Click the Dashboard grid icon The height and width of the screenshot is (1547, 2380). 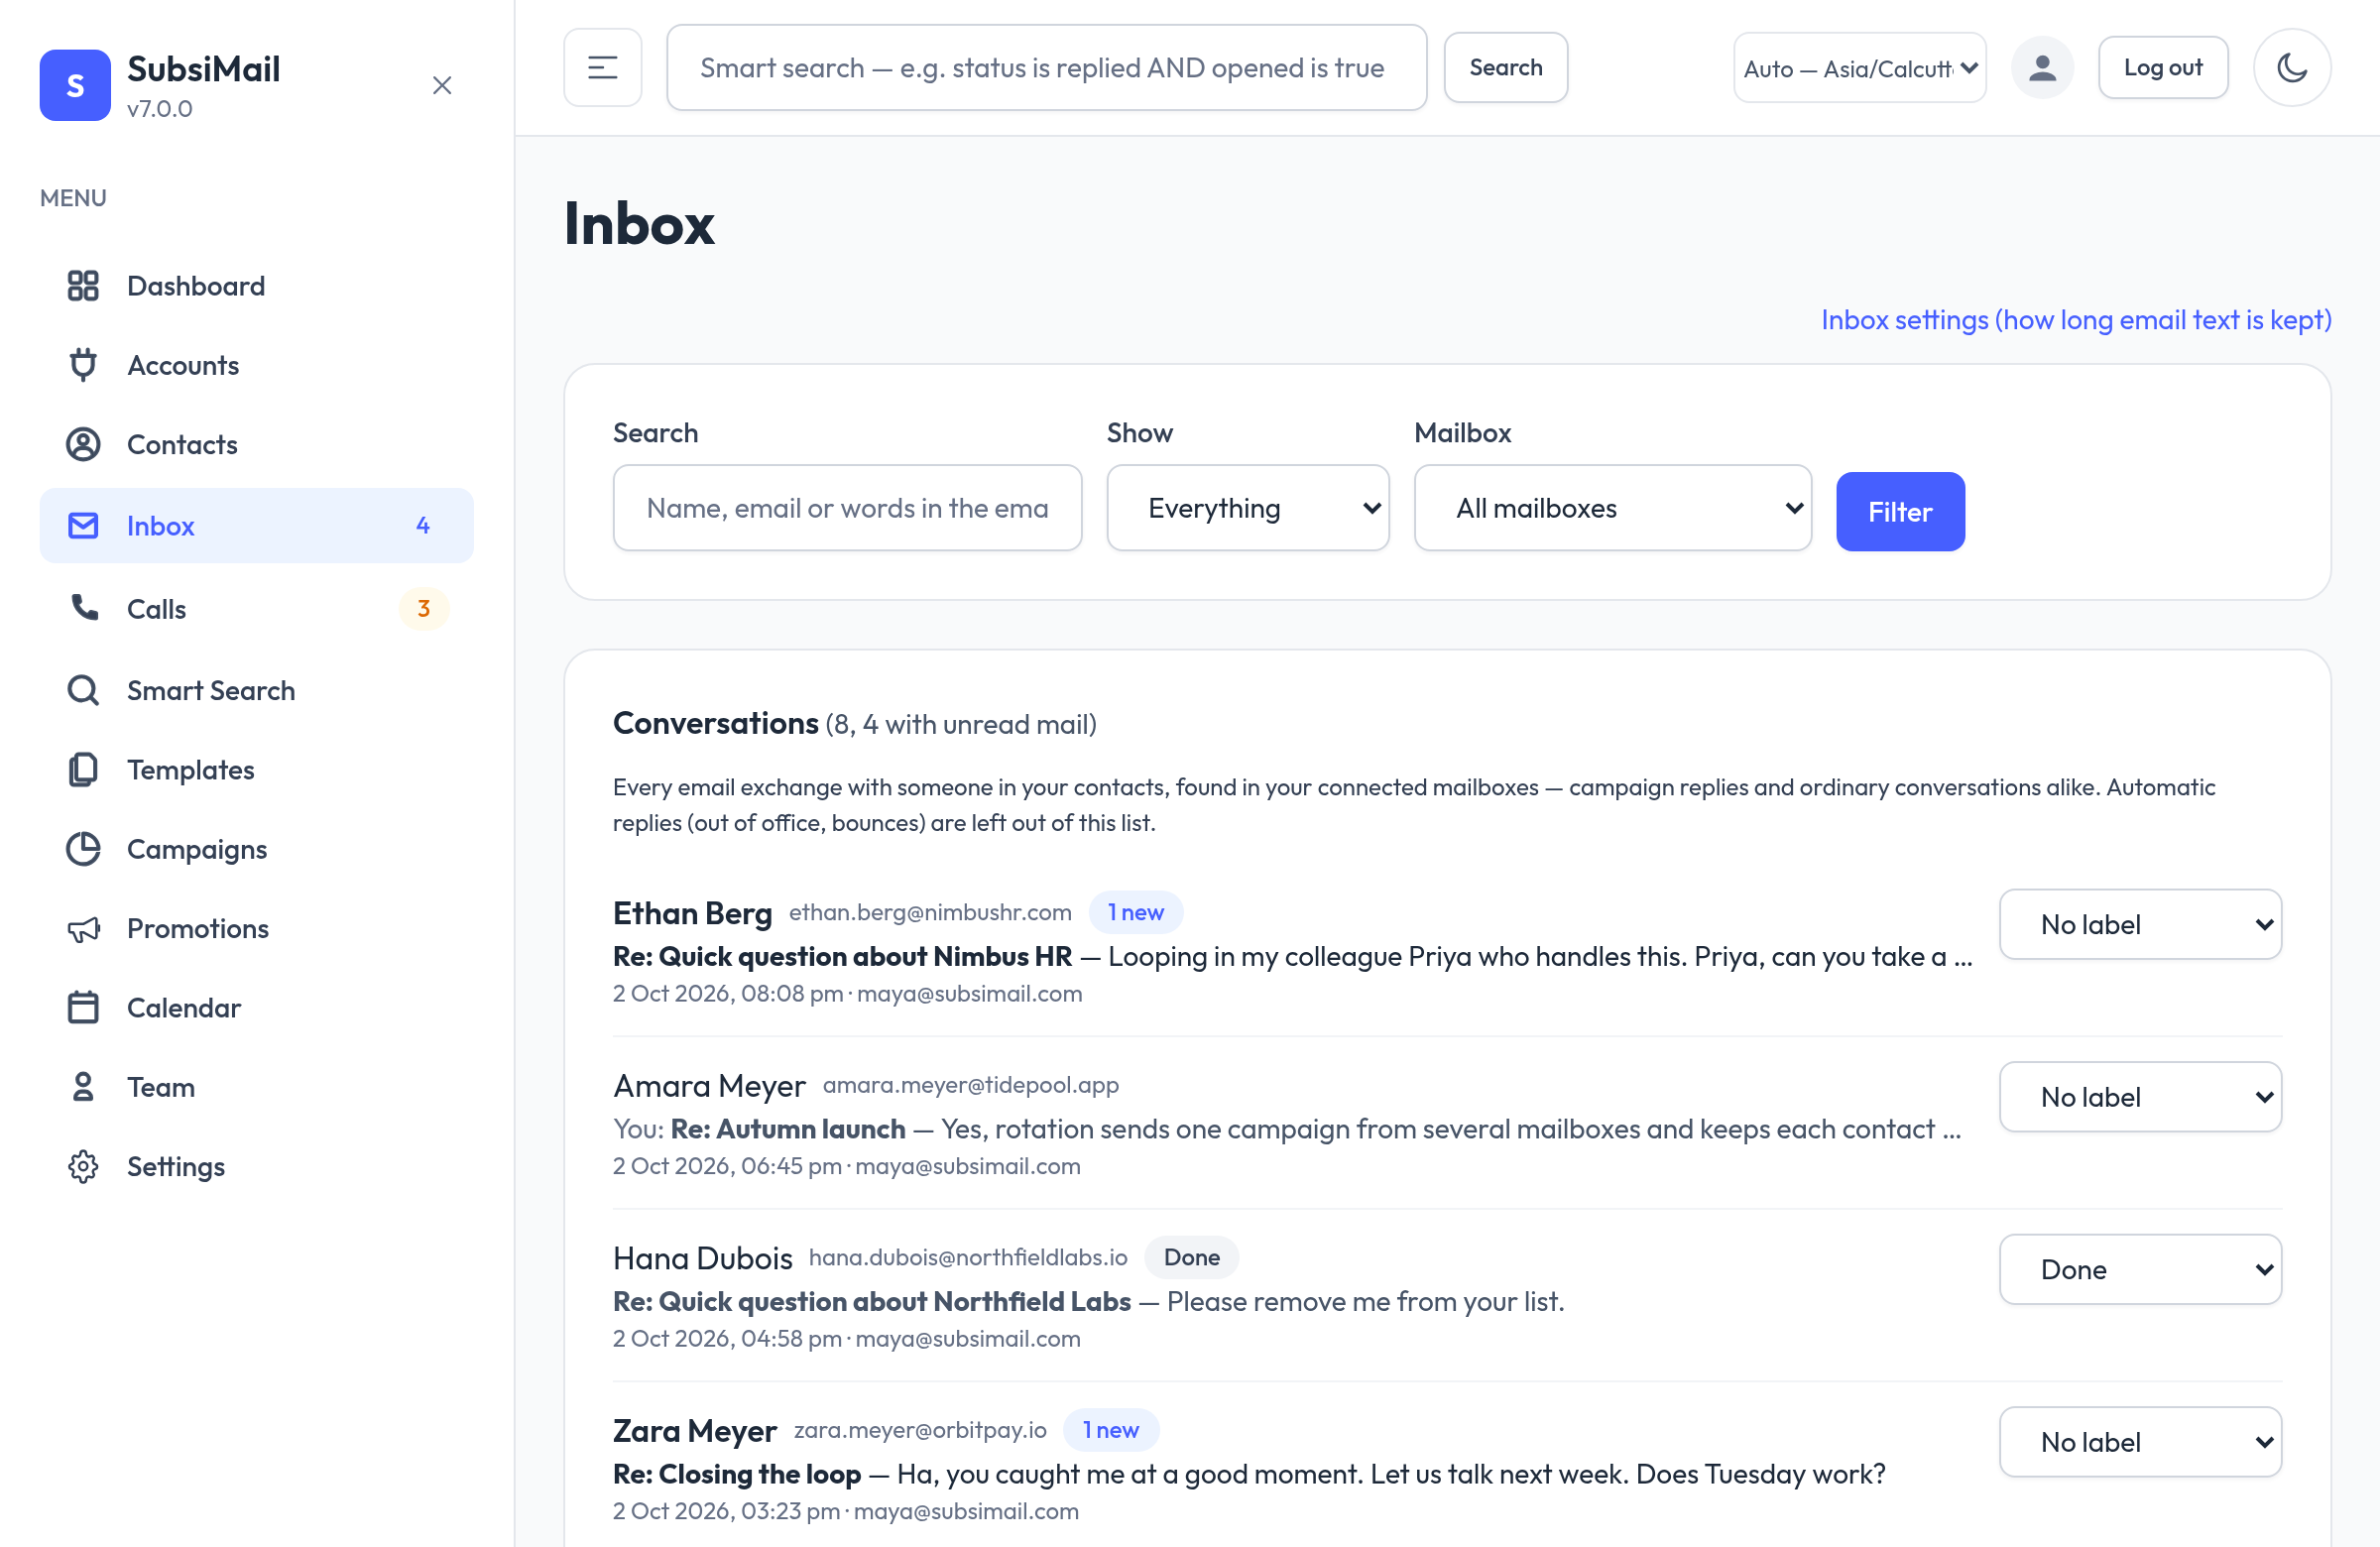(x=83, y=286)
